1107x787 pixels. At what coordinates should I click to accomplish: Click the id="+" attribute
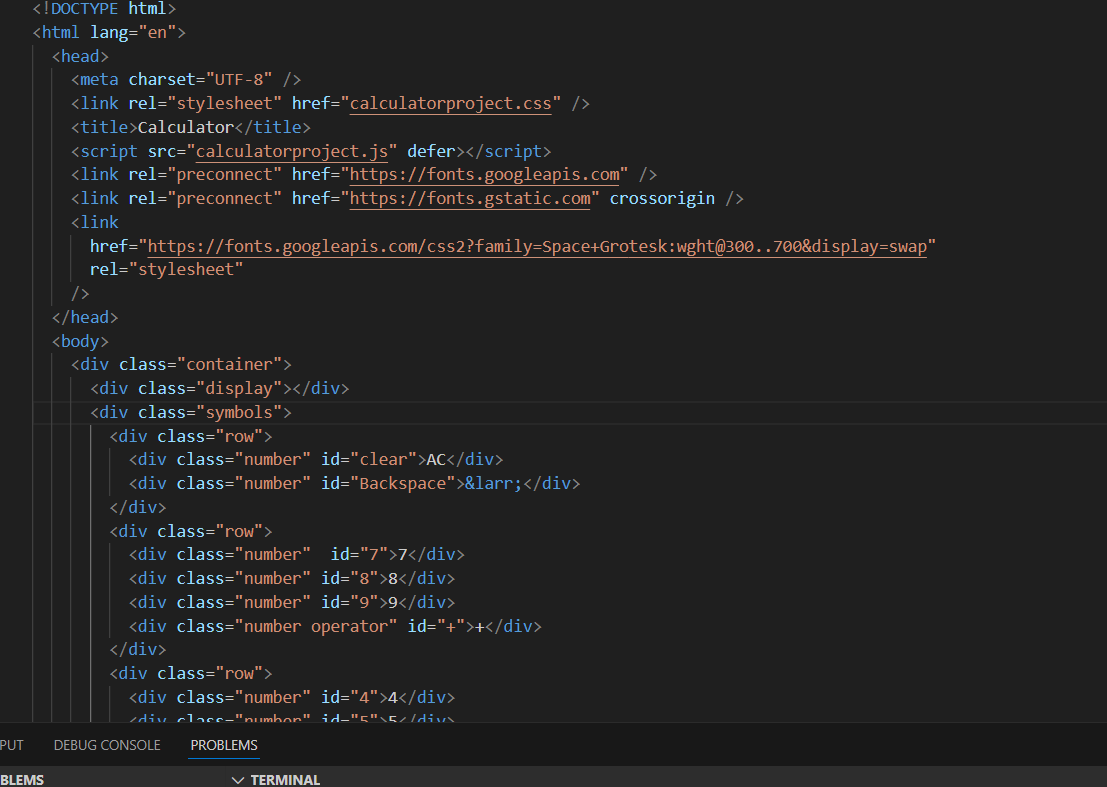tap(436, 626)
